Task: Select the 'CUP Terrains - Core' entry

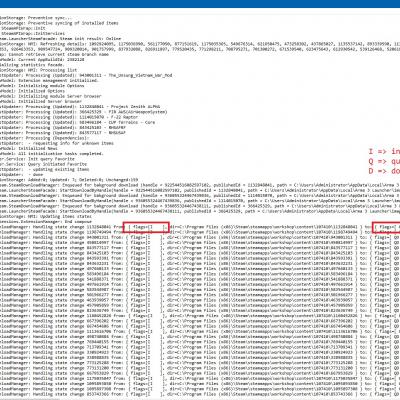Action: [132, 122]
